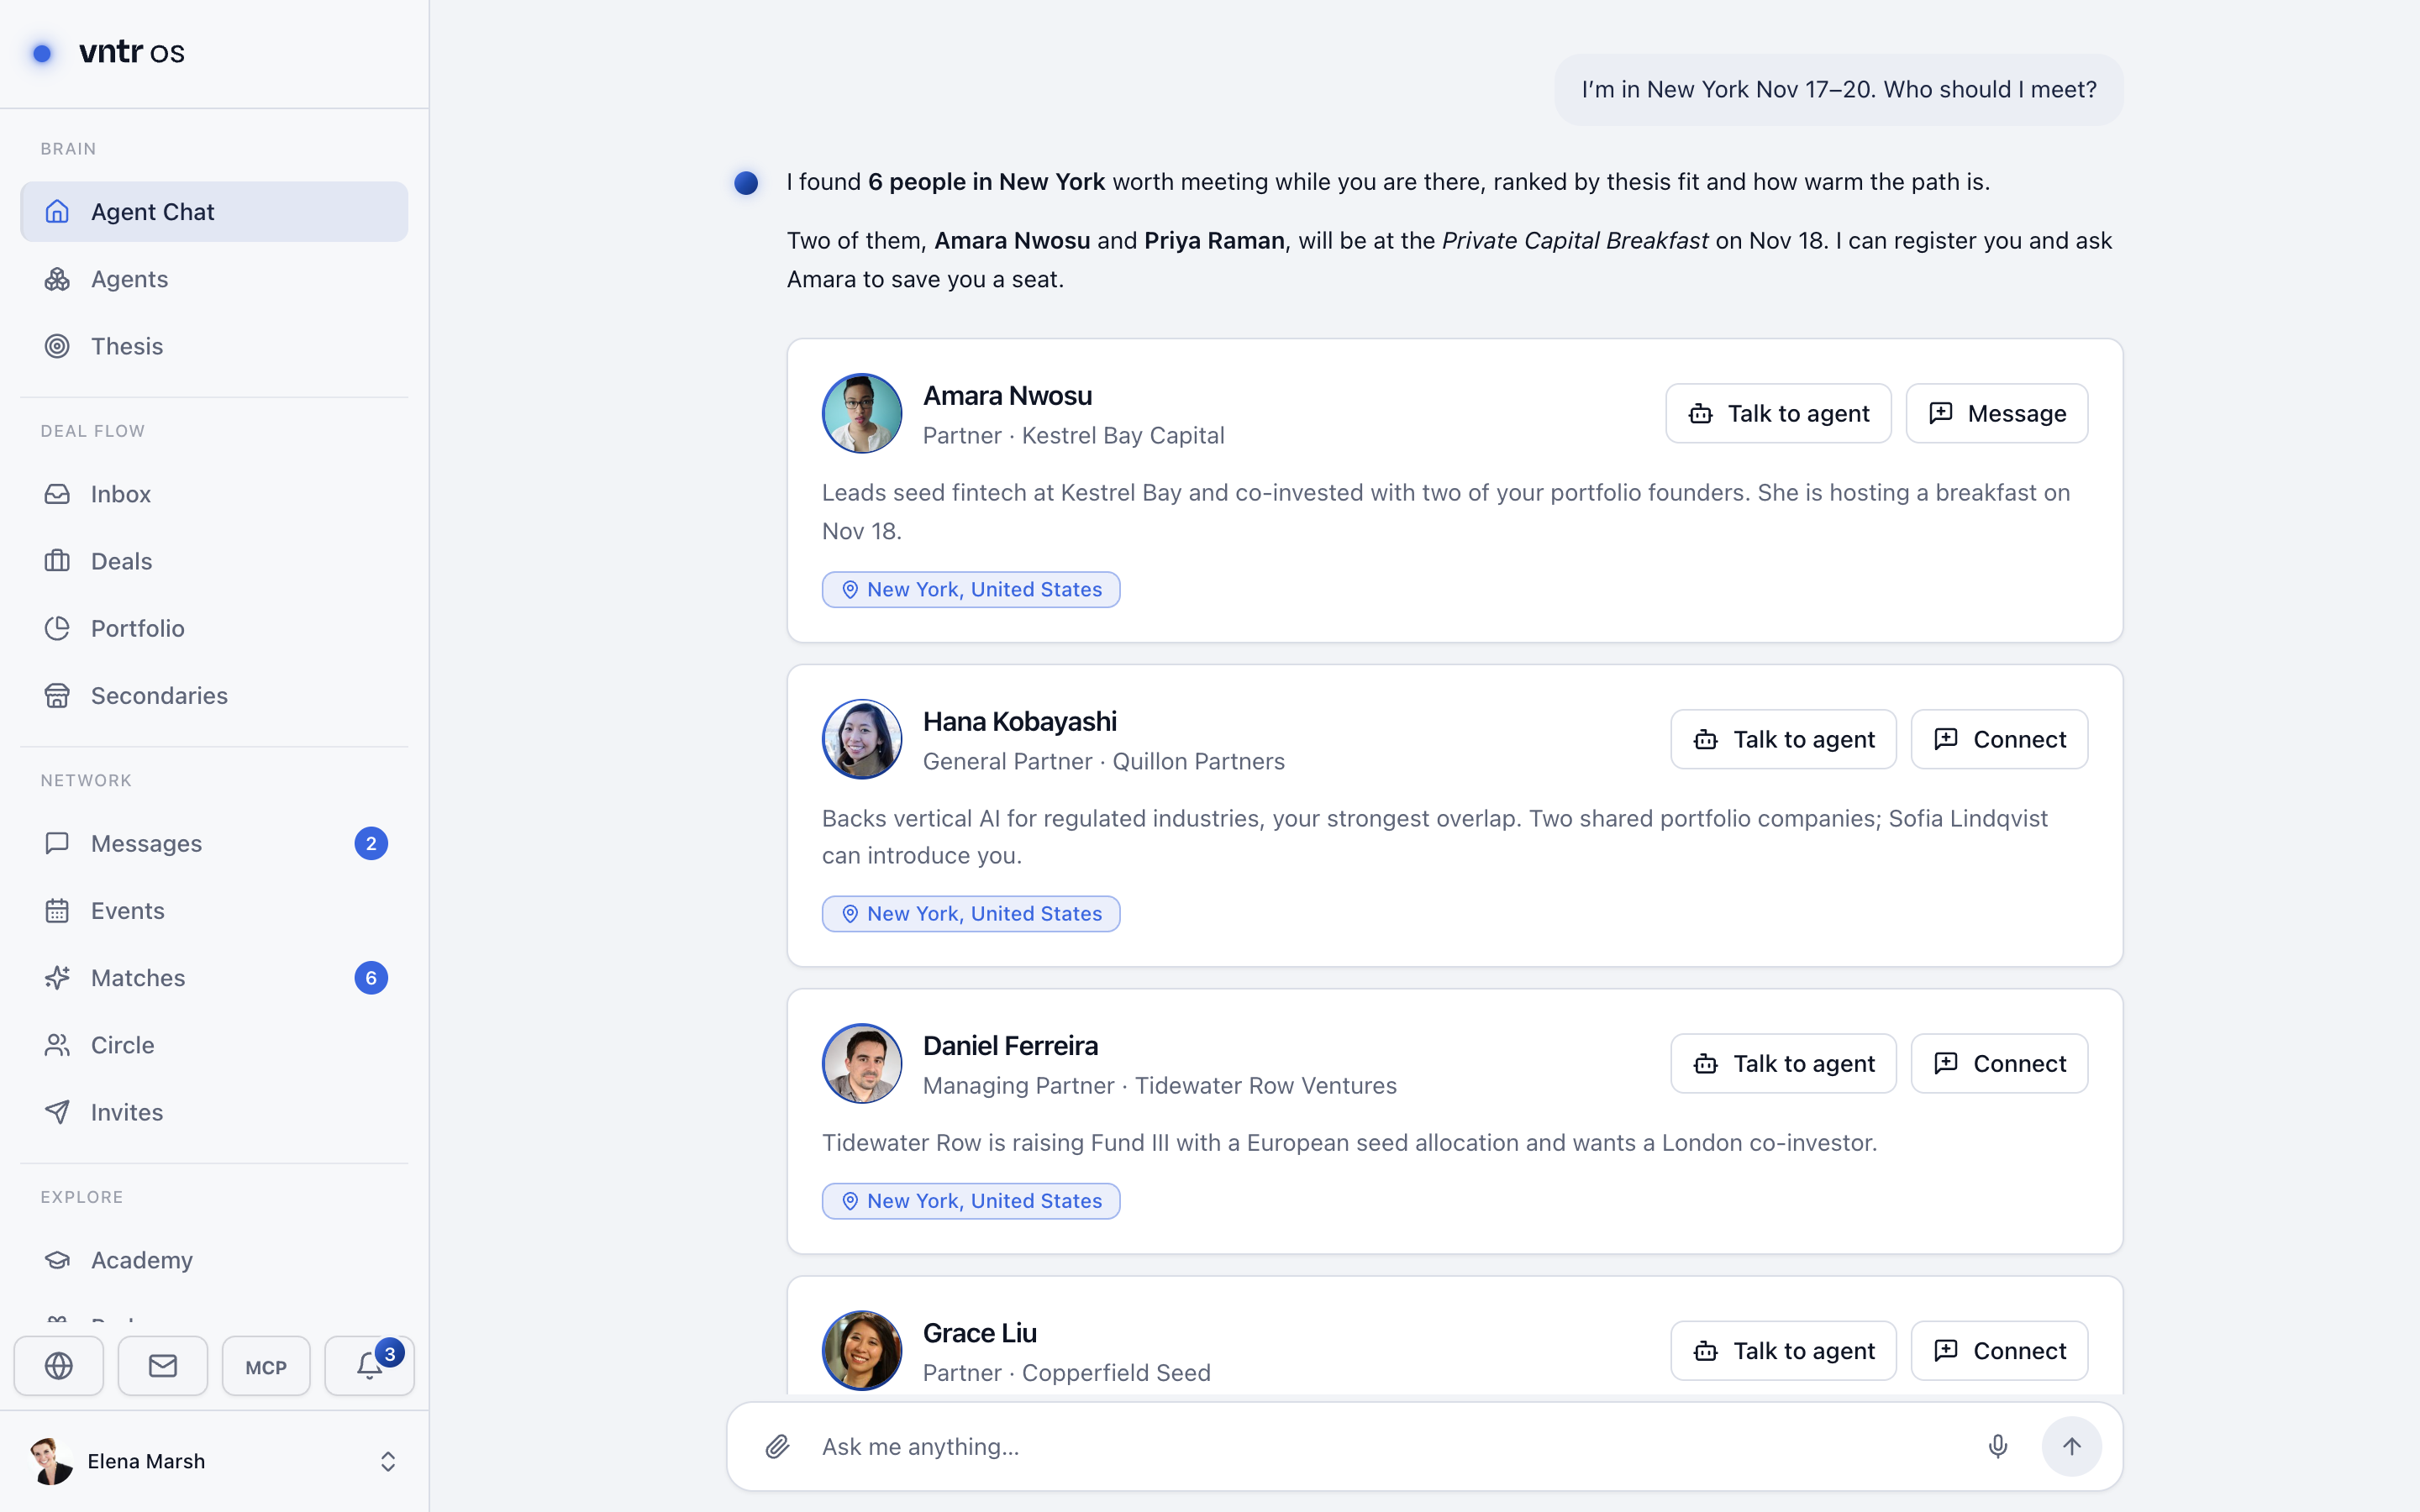Open the Portfolio page

(x=214, y=628)
